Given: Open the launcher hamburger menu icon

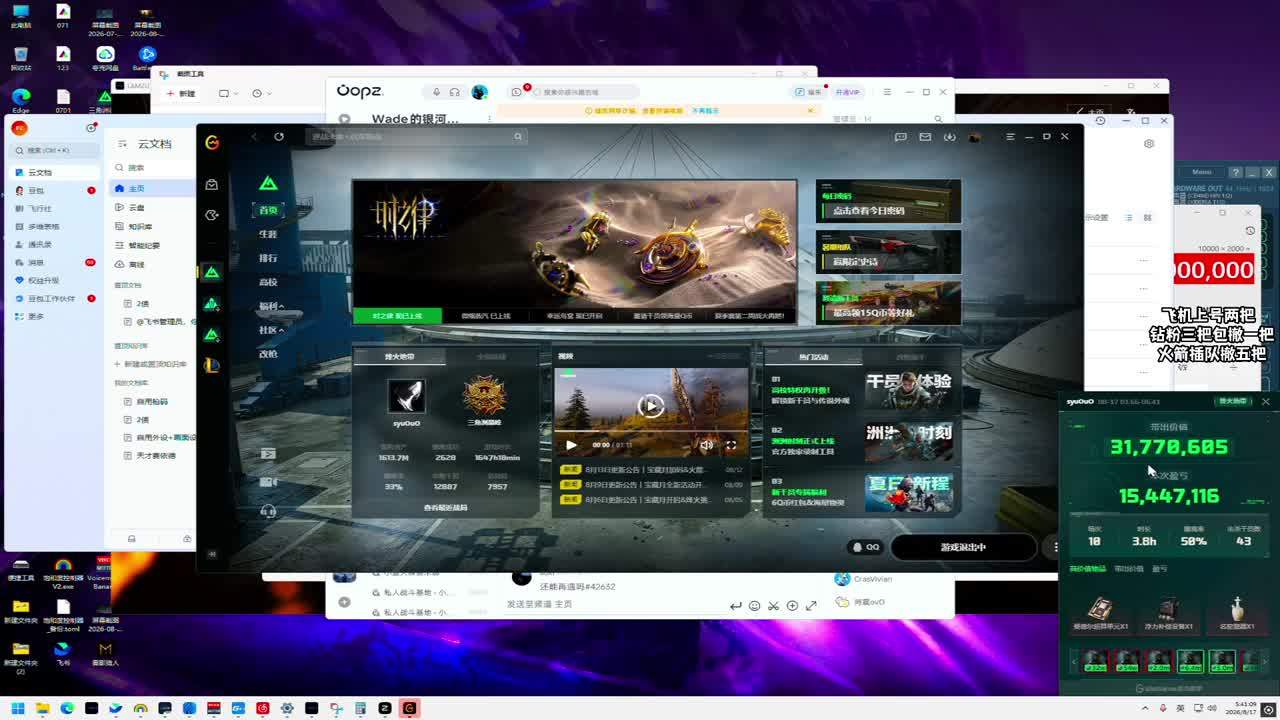Looking at the screenshot, I should [x=1010, y=137].
